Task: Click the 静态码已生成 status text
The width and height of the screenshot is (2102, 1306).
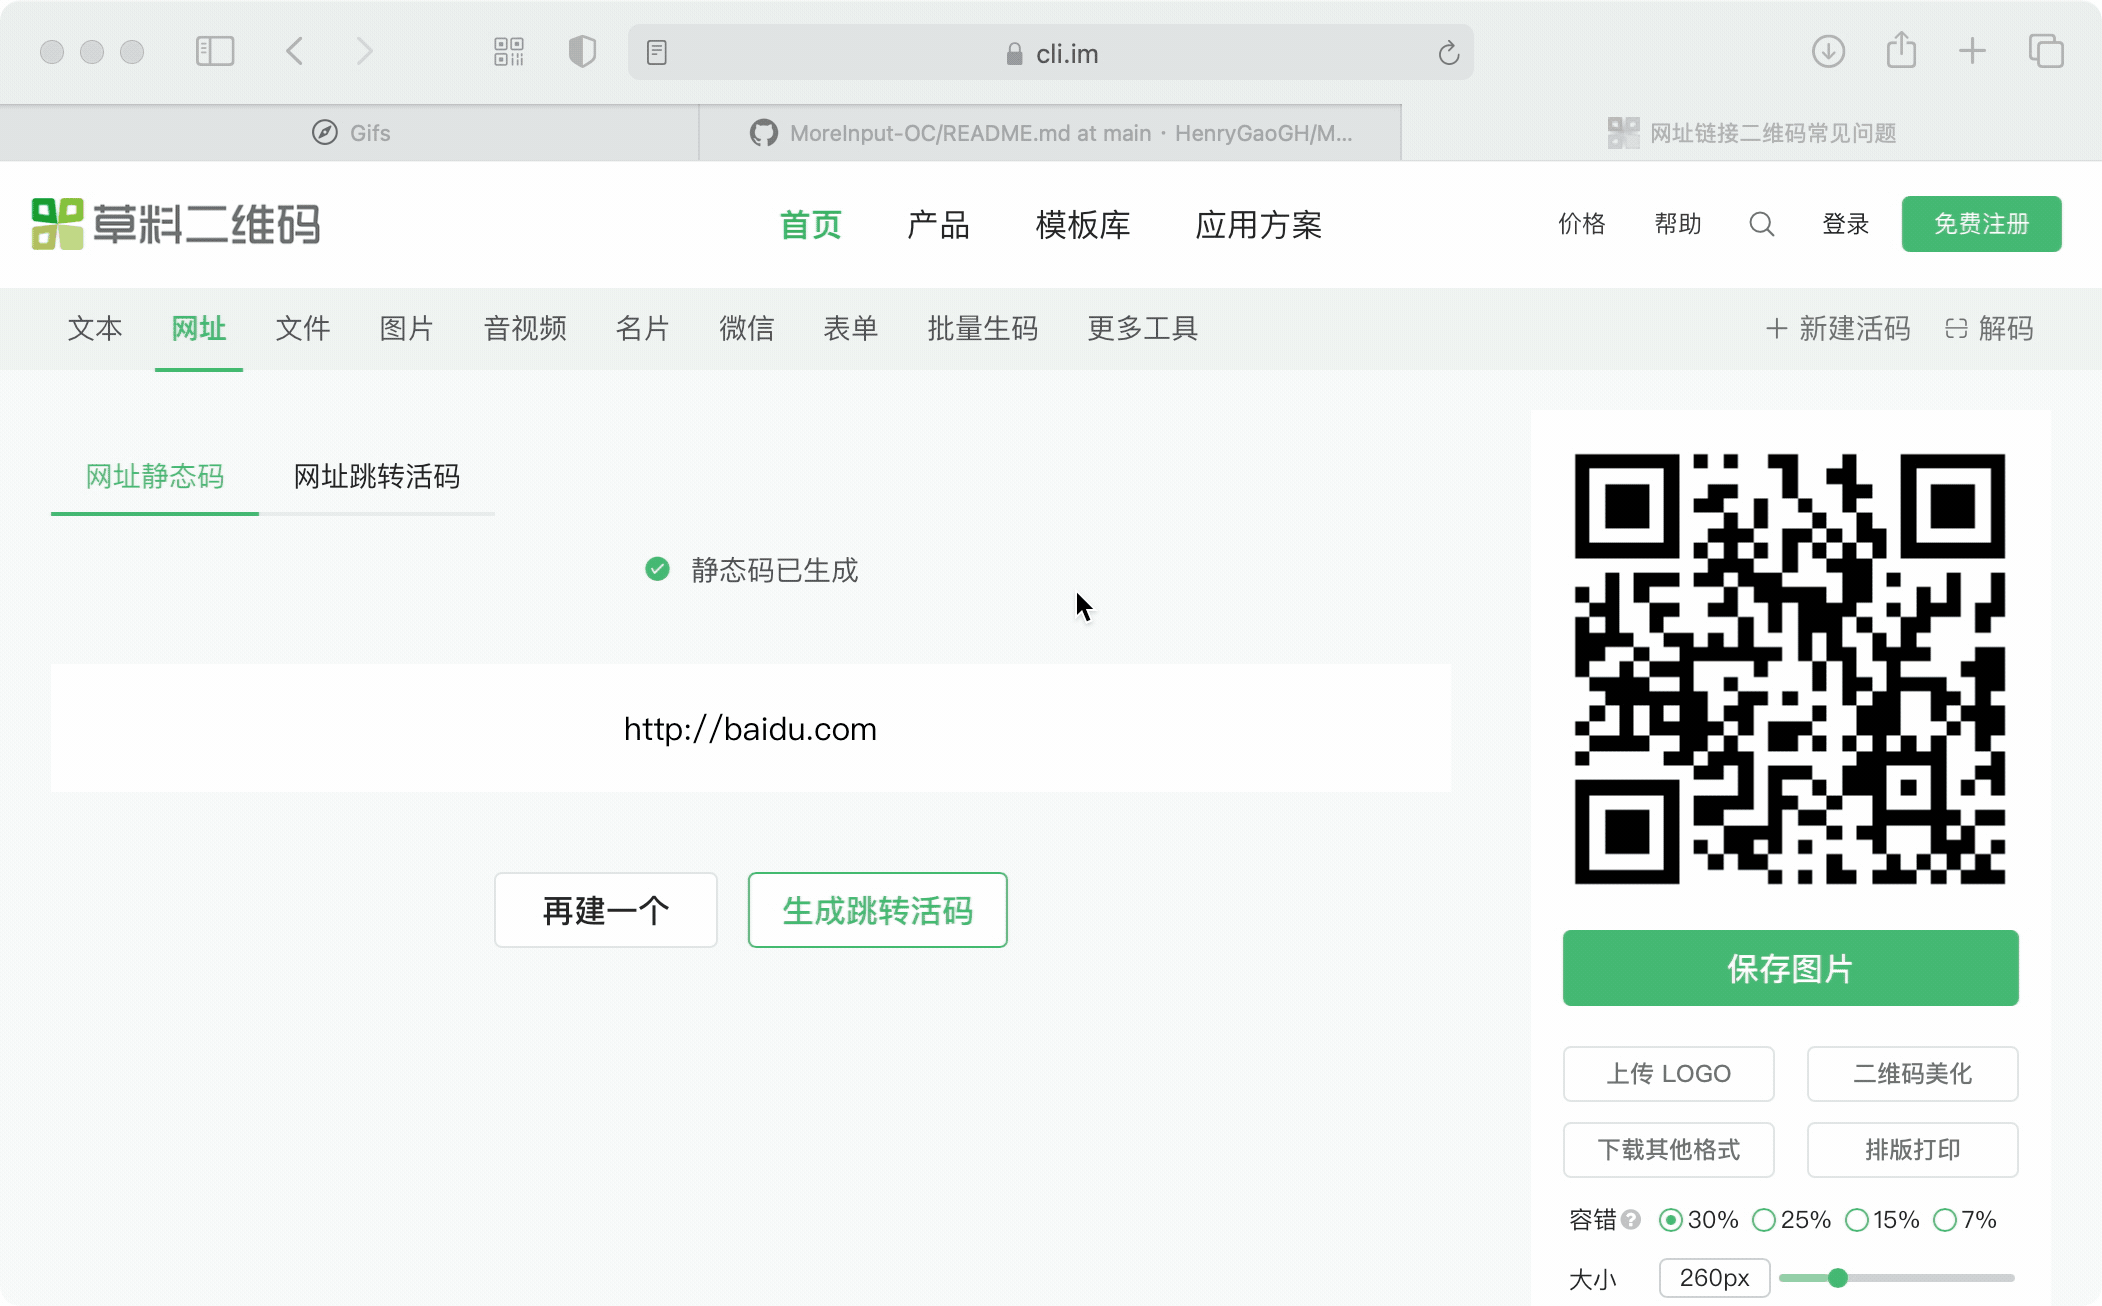Action: 775,570
